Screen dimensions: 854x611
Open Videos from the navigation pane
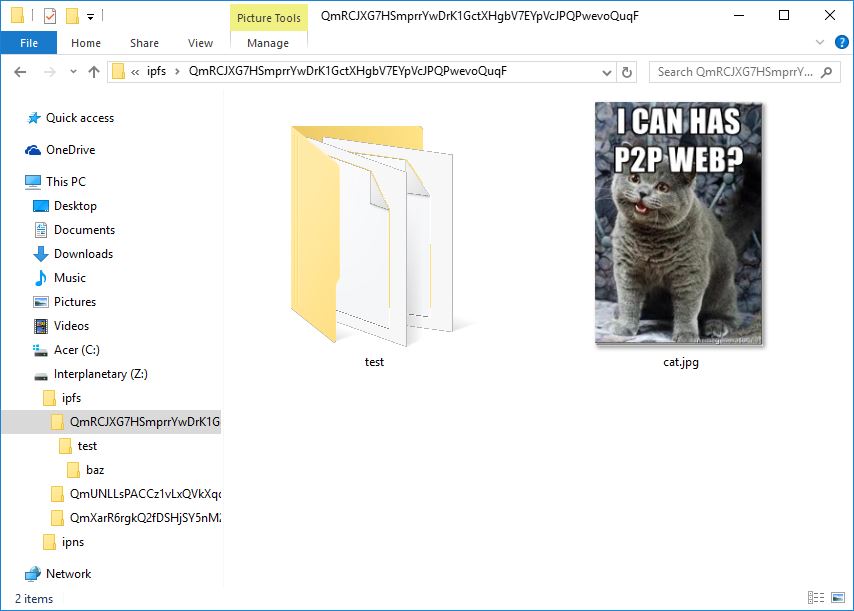click(62, 326)
